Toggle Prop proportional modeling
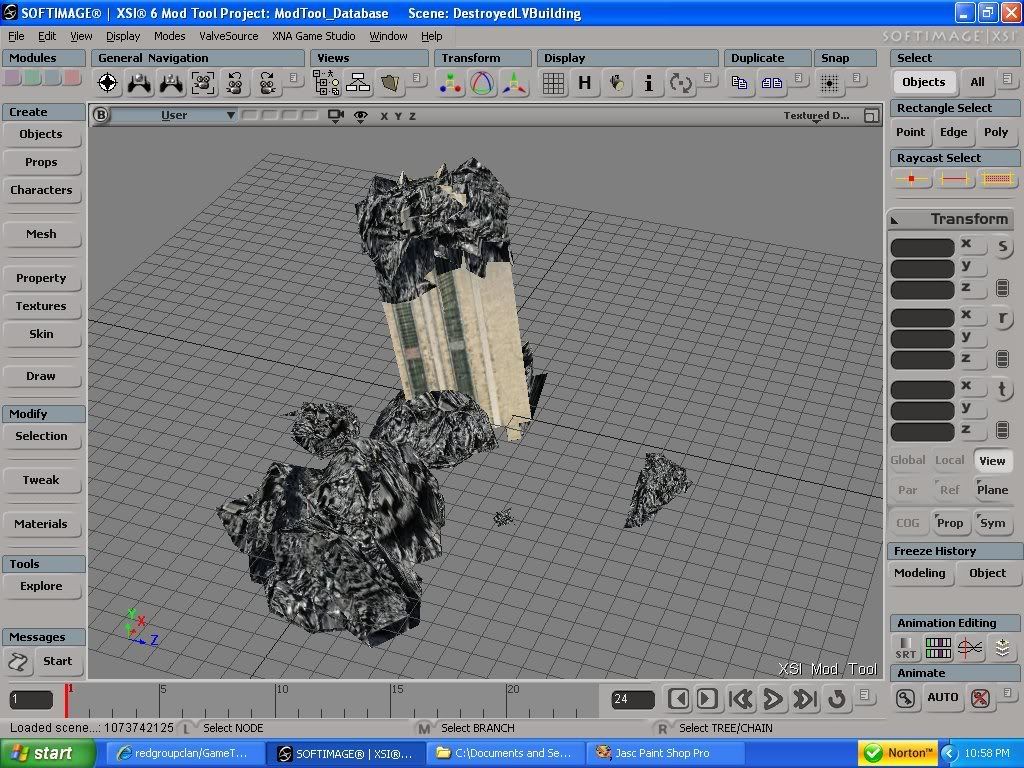The height and width of the screenshot is (768, 1024). pos(950,523)
